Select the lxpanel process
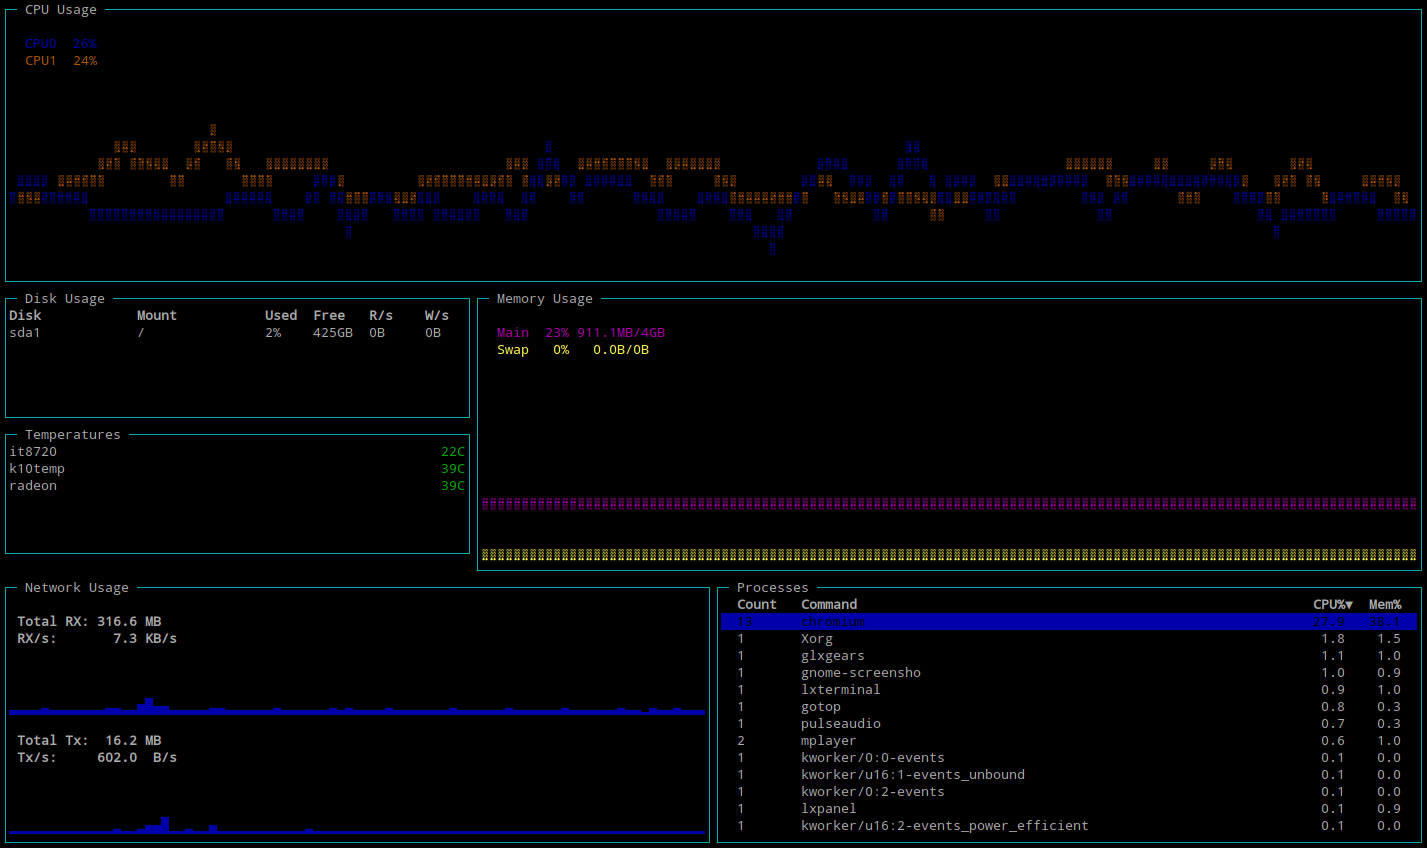Viewport: 1427px width, 848px height. coord(1069,809)
